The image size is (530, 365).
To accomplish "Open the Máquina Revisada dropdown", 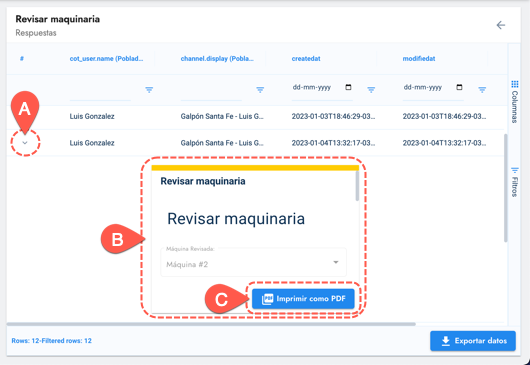I will [x=253, y=262].
